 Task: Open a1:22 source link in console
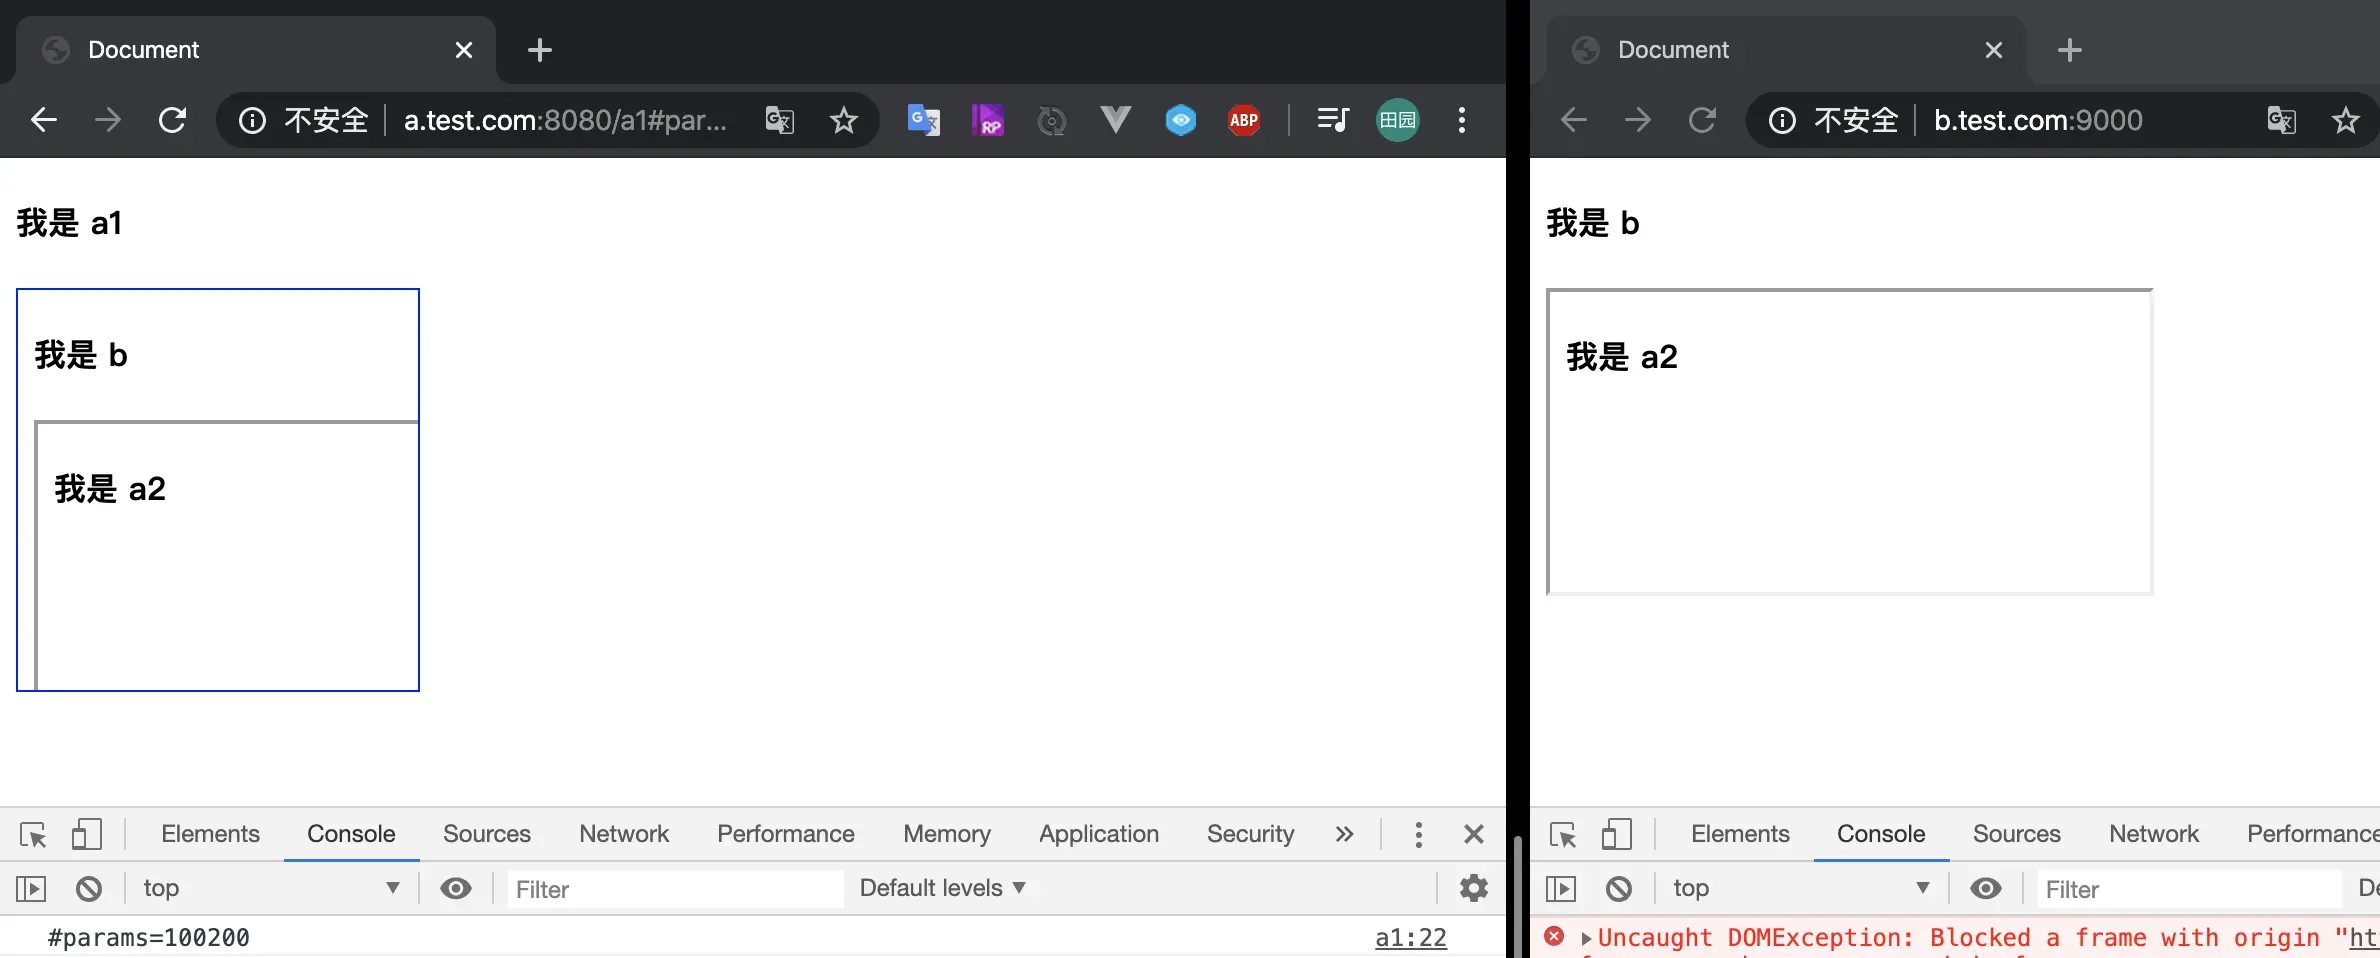tap(1411, 938)
